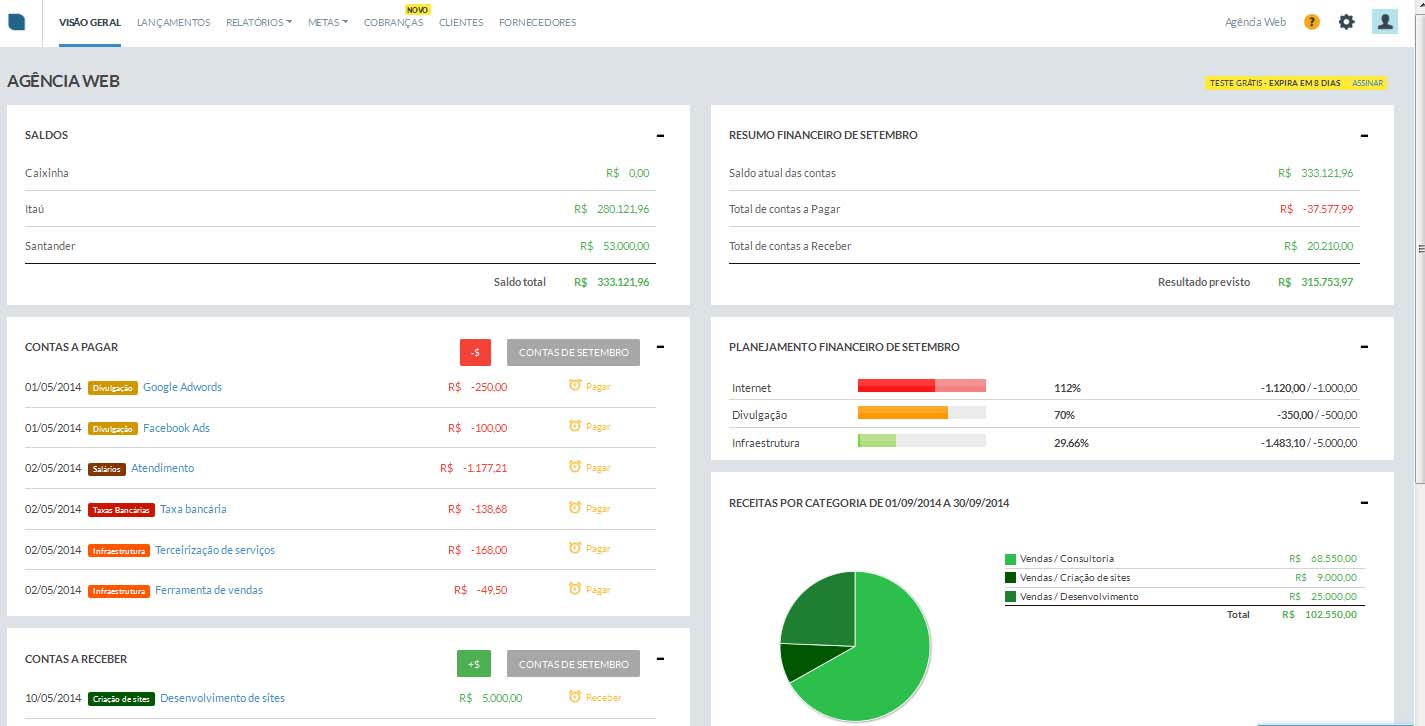The height and width of the screenshot is (726, 1425).
Task: Open the Fornecedores menu
Action: coord(537,22)
